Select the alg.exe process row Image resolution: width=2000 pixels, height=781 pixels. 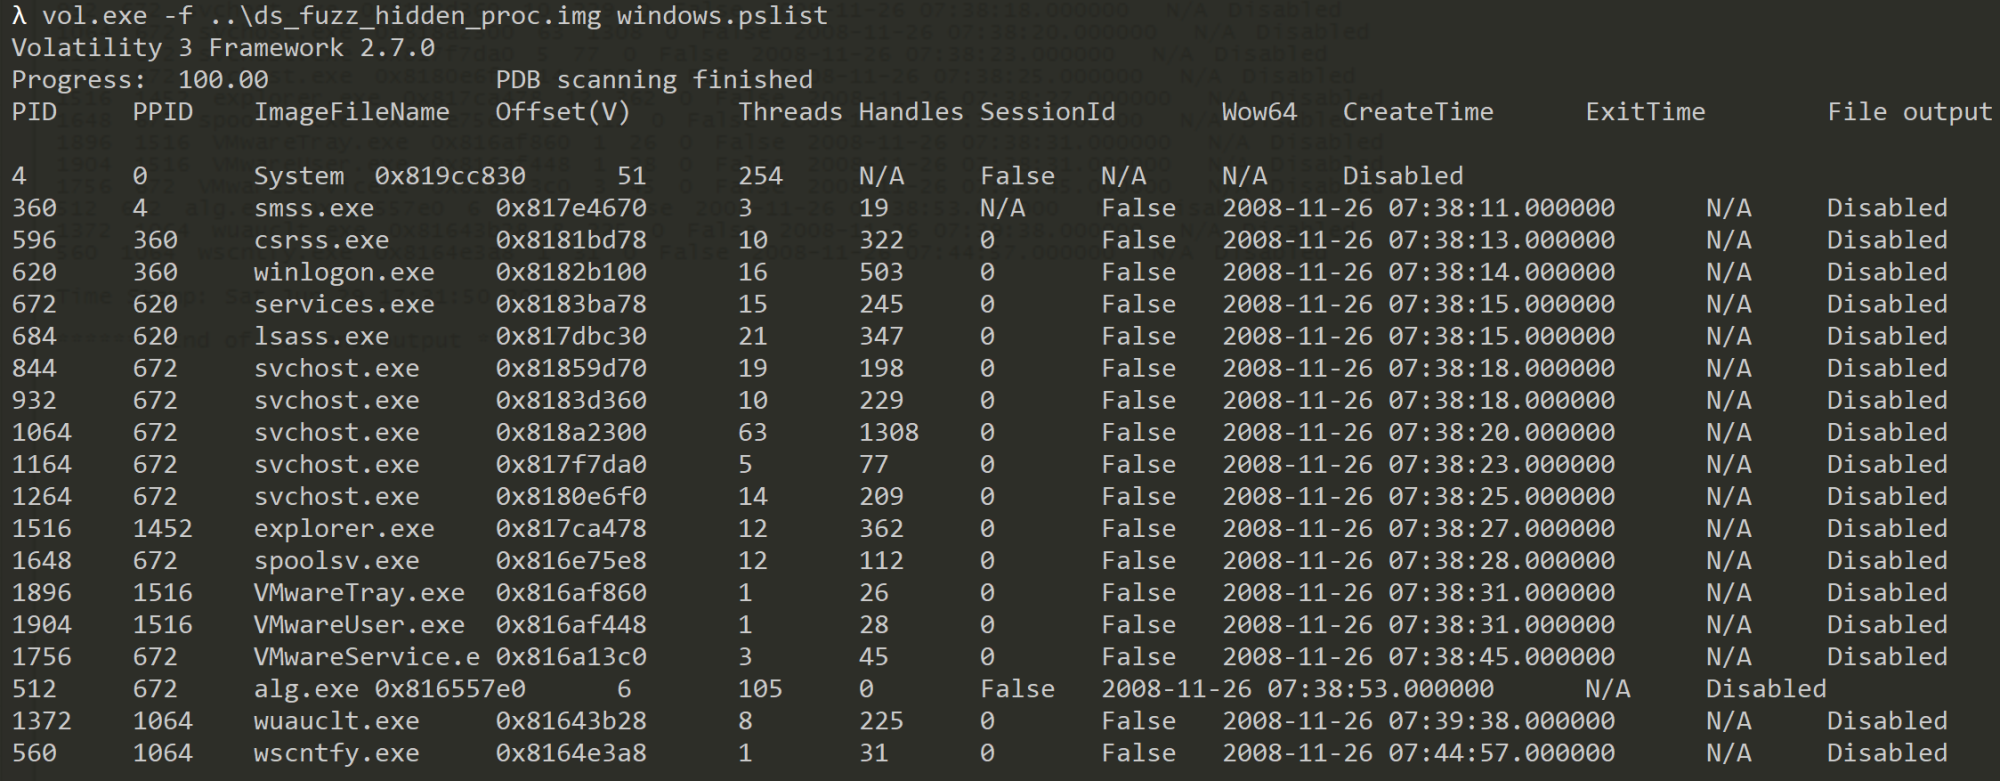click(x=919, y=689)
